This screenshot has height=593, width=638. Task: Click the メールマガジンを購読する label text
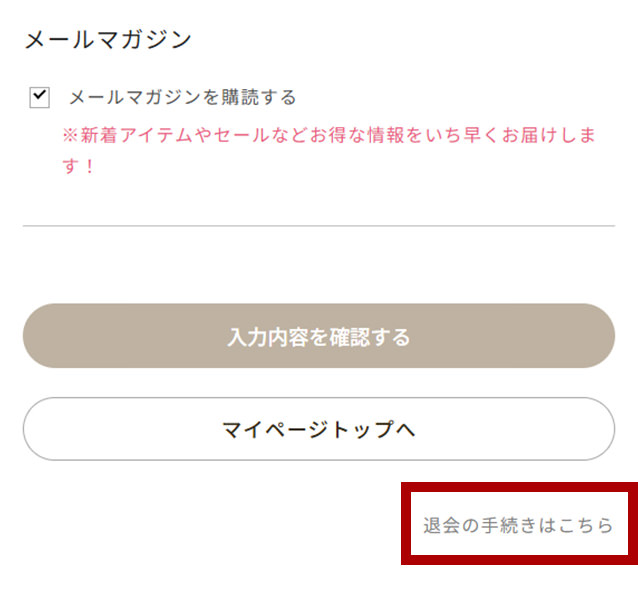click(x=182, y=97)
